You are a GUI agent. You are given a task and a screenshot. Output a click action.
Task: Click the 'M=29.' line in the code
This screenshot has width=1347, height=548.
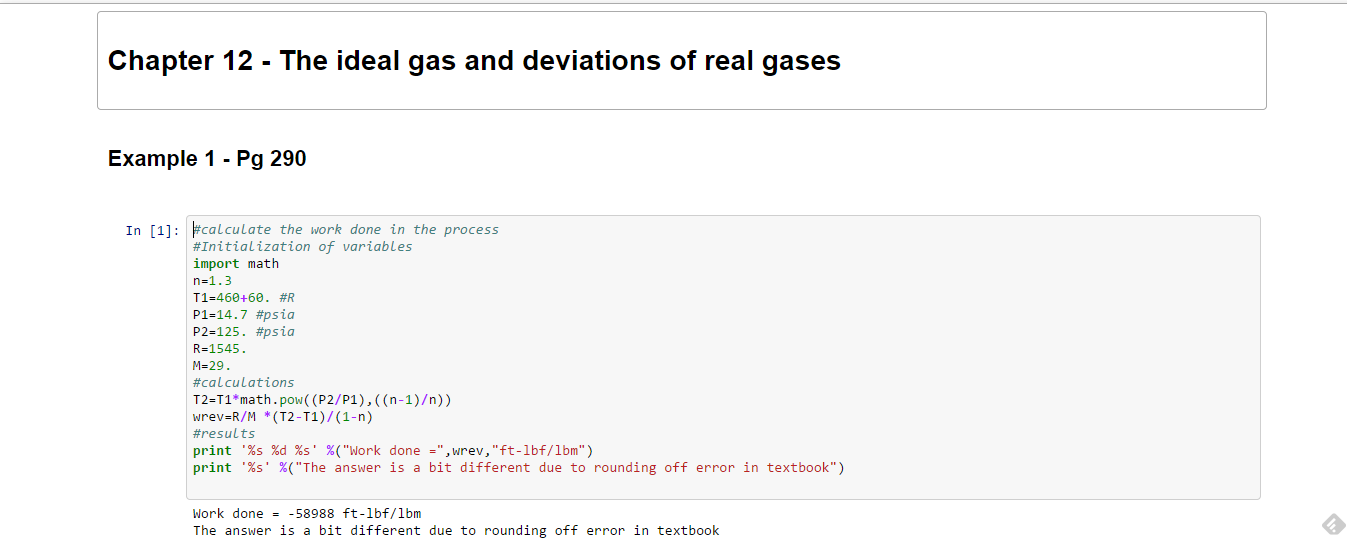coord(212,366)
